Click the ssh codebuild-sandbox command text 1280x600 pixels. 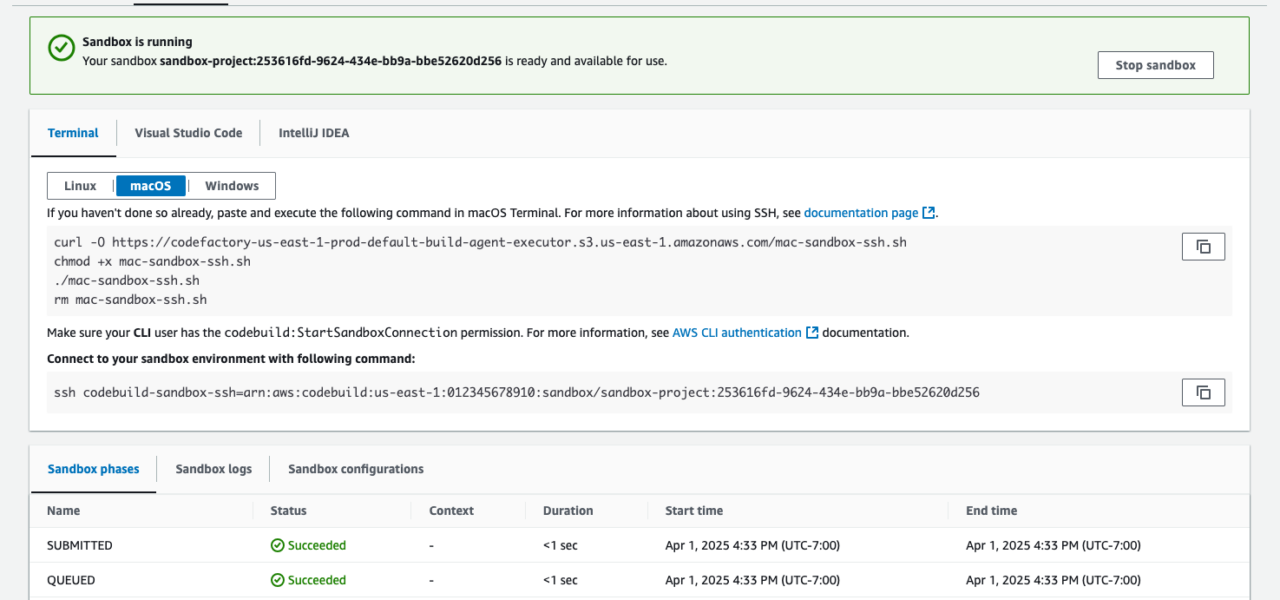coord(516,393)
